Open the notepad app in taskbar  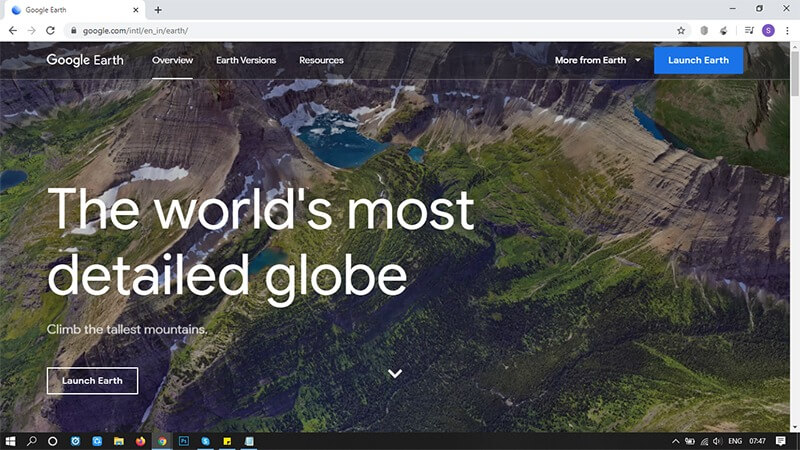[249, 441]
